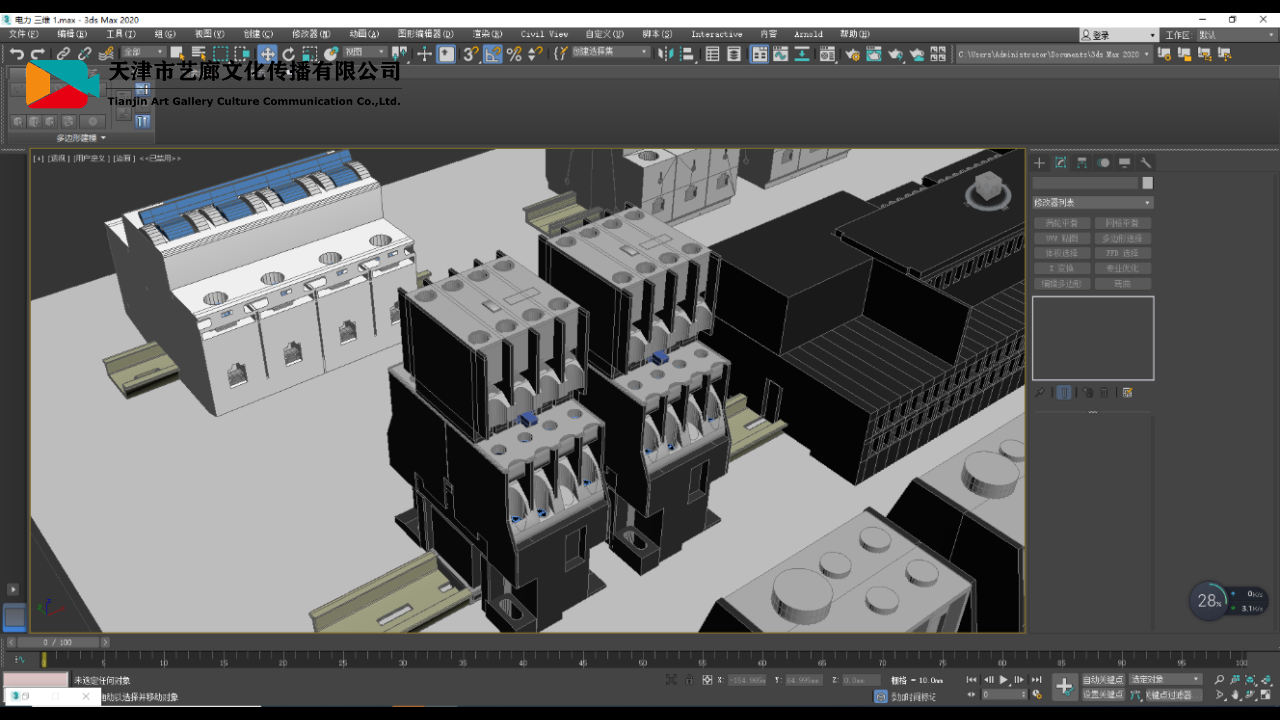
Task: Play the animation
Action: coord(1004,680)
